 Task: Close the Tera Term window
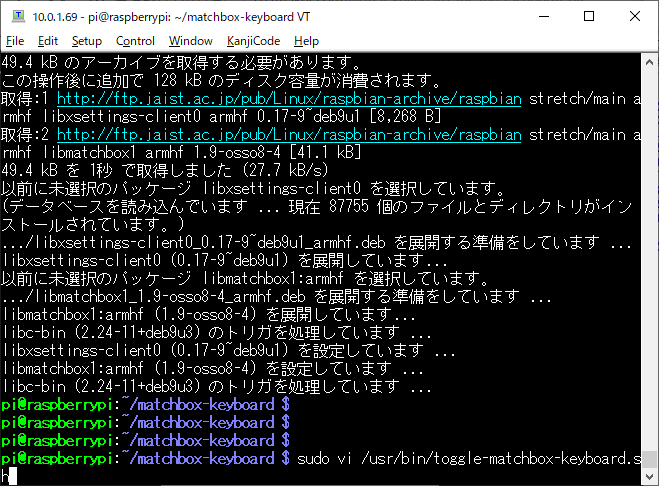coord(635,16)
